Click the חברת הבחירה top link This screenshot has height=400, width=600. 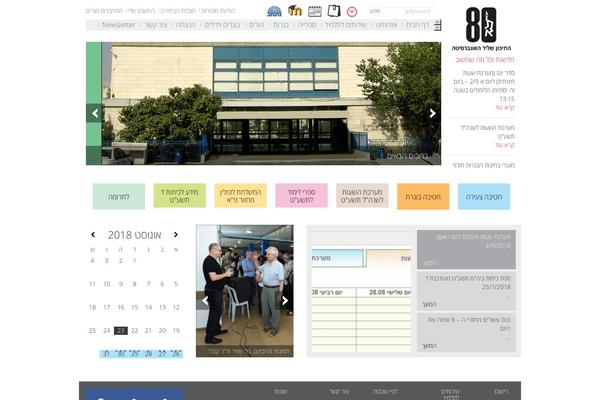point(178,11)
